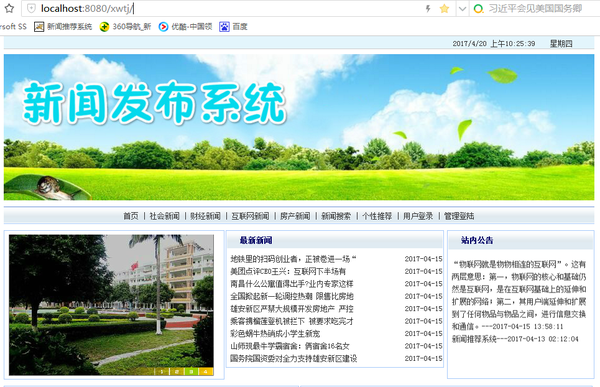The width and height of the screenshot is (600, 387).
Task: Open the 360导航 bookmark
Action: 125,26
